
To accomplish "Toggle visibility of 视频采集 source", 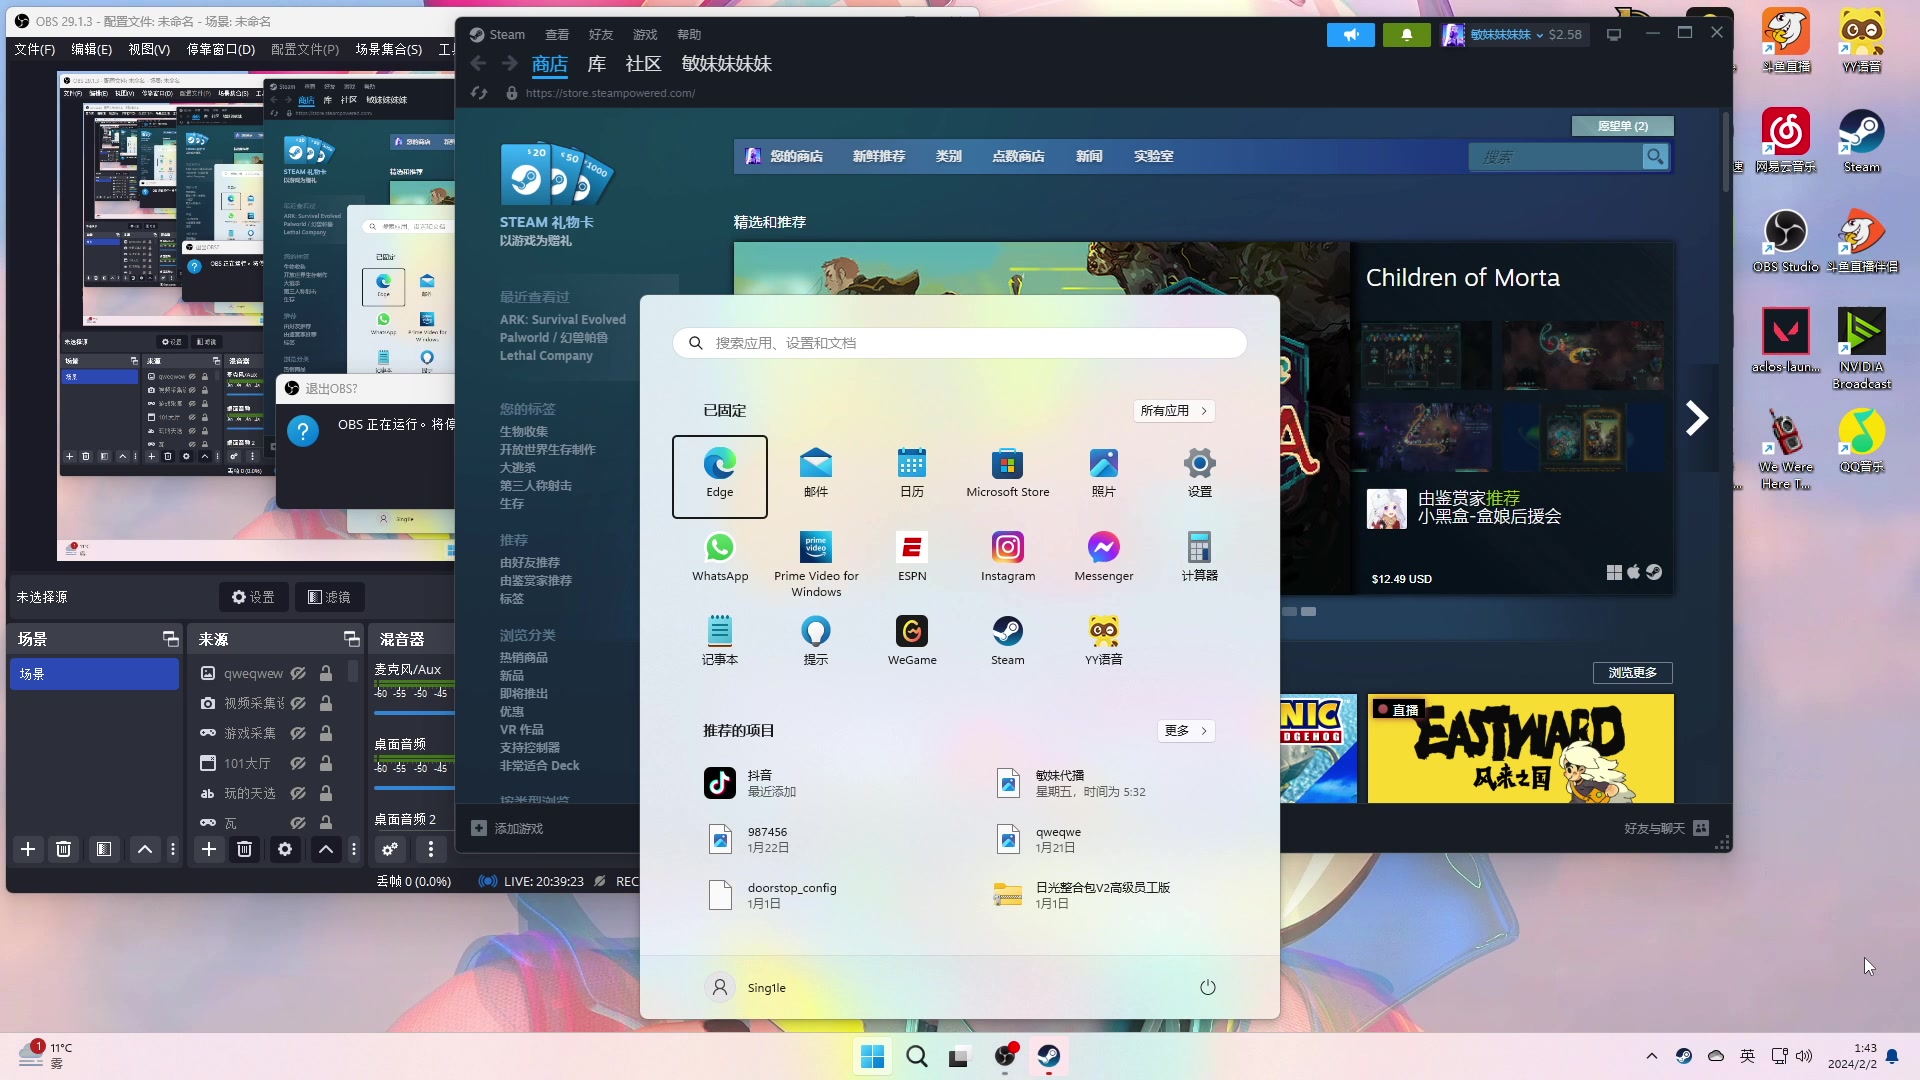I will pos(298,704).
